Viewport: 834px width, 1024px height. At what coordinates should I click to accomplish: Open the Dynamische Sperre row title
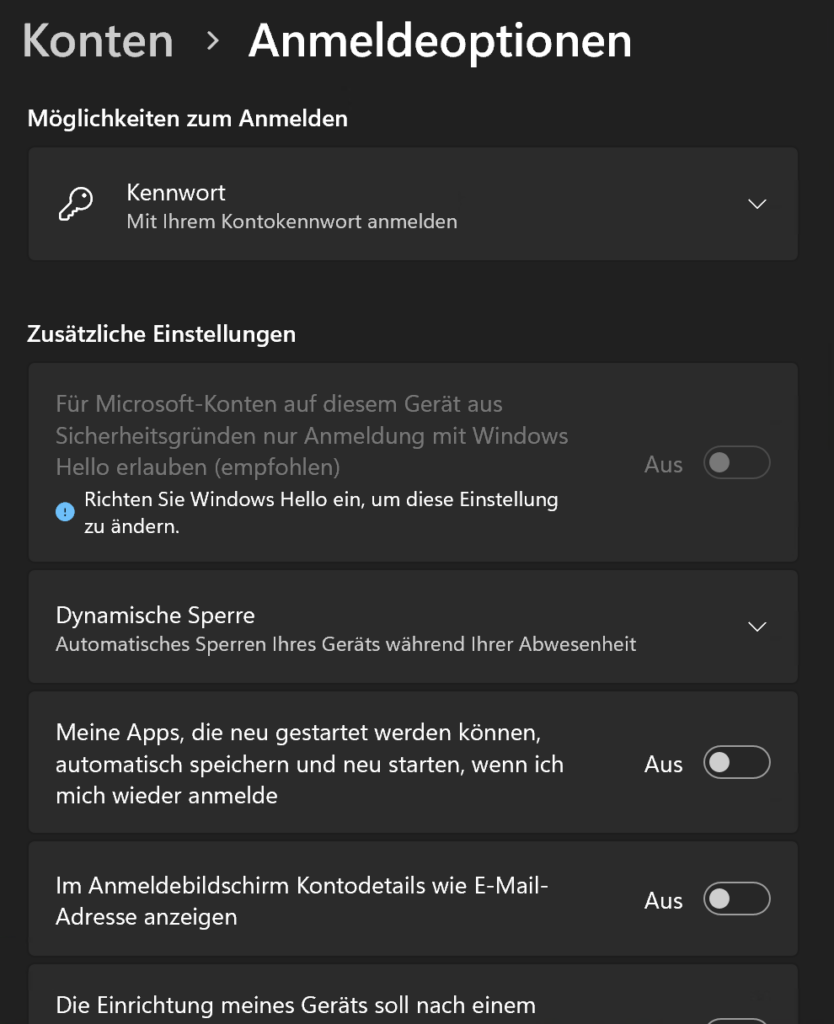pos(155,615)
